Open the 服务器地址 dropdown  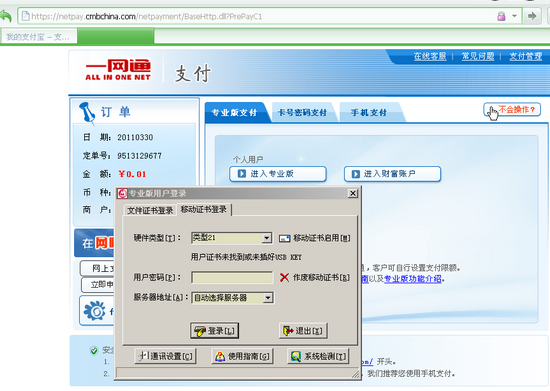tap(268, 298)
